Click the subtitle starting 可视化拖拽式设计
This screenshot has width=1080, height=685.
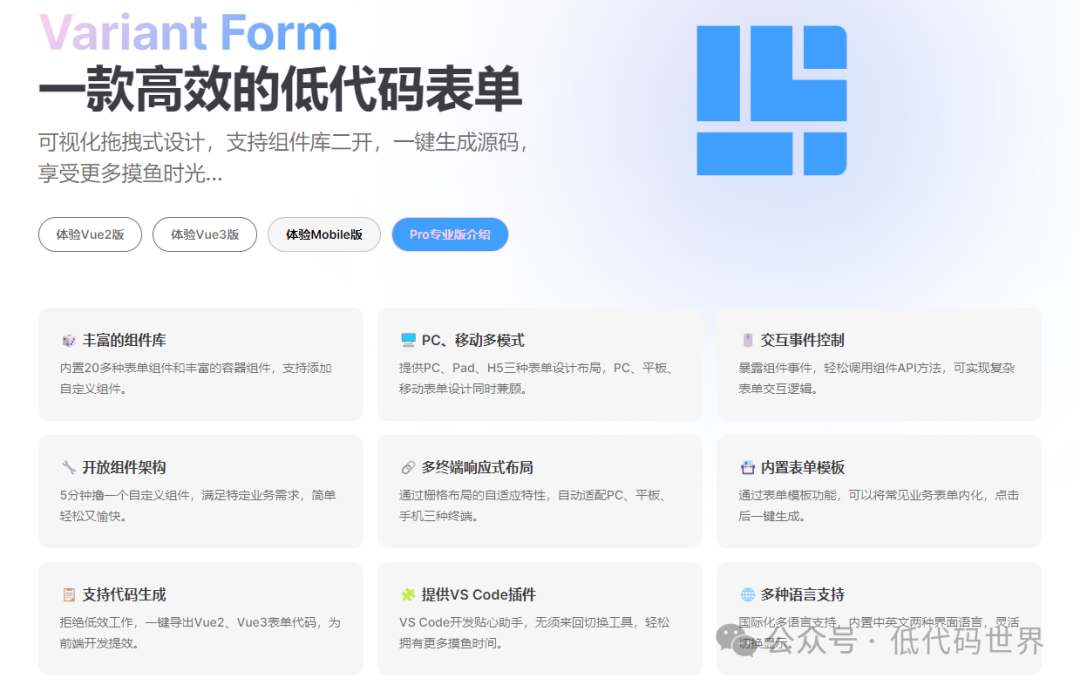[x=282, y=158]
